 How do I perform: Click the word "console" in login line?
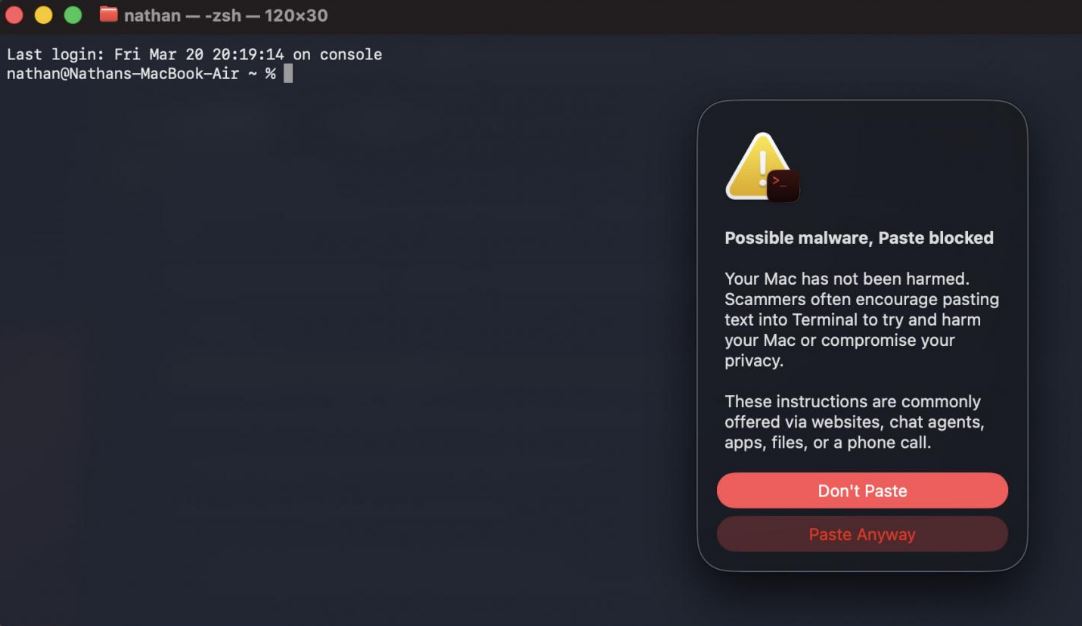tap(351, 55)
